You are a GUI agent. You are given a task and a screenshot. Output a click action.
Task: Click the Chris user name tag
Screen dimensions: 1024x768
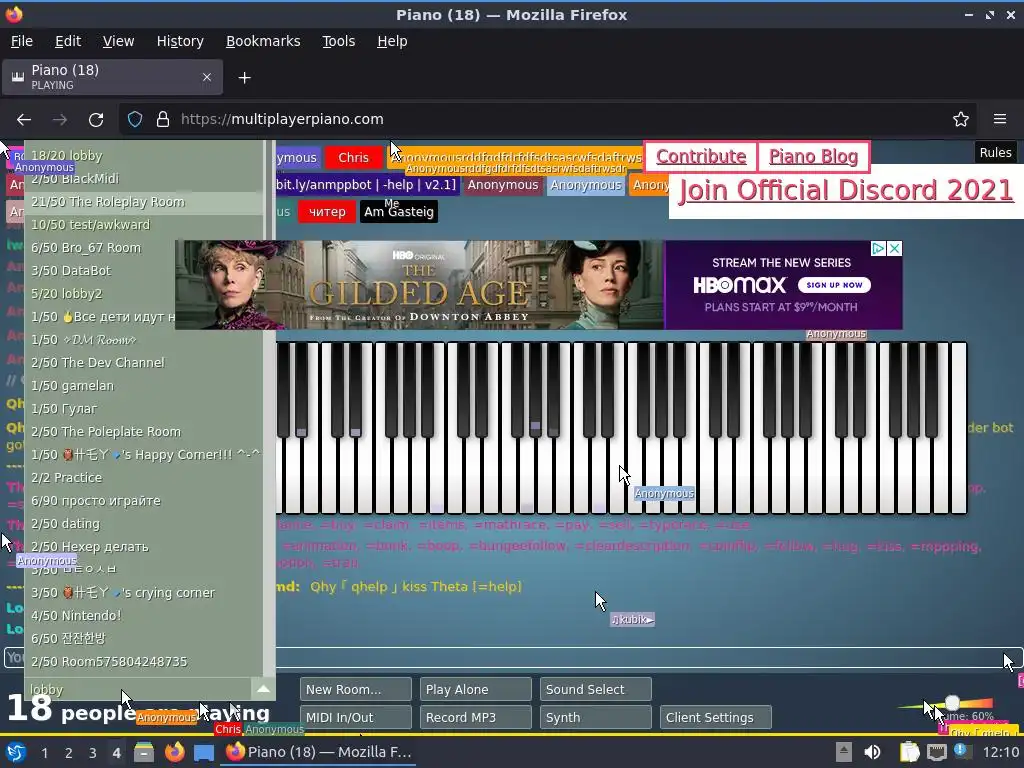353,157
